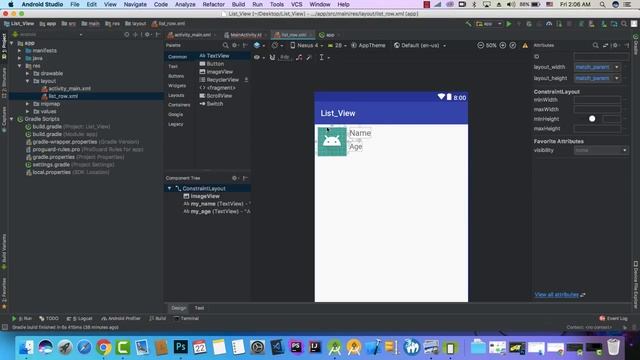Open the API 28 version dropdown

[x=338, y=45]
